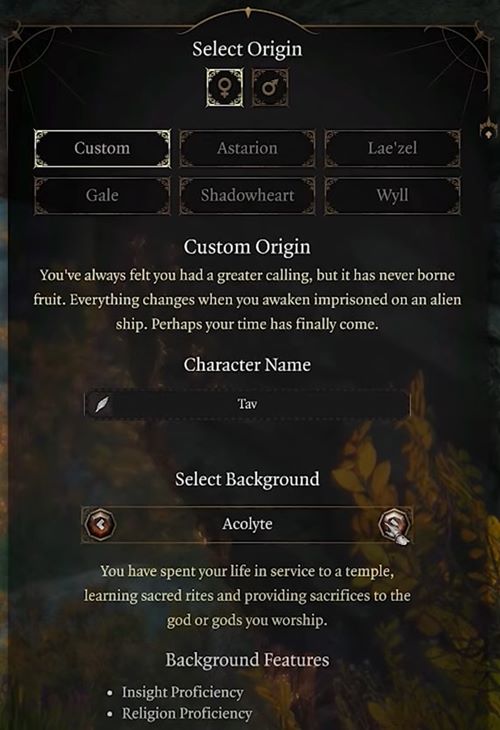Choose the Astarion origin
The image size is (500, 730).
pos(247,149)
